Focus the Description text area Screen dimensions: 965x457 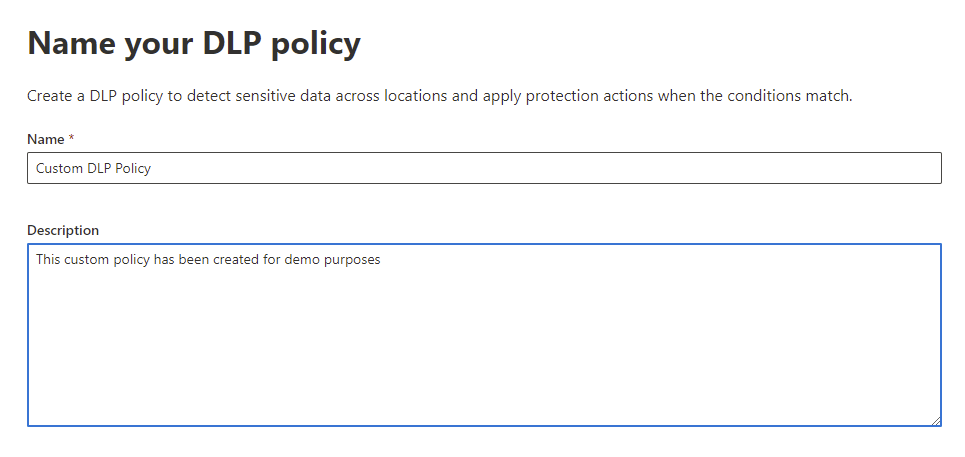tap(484, 335)
